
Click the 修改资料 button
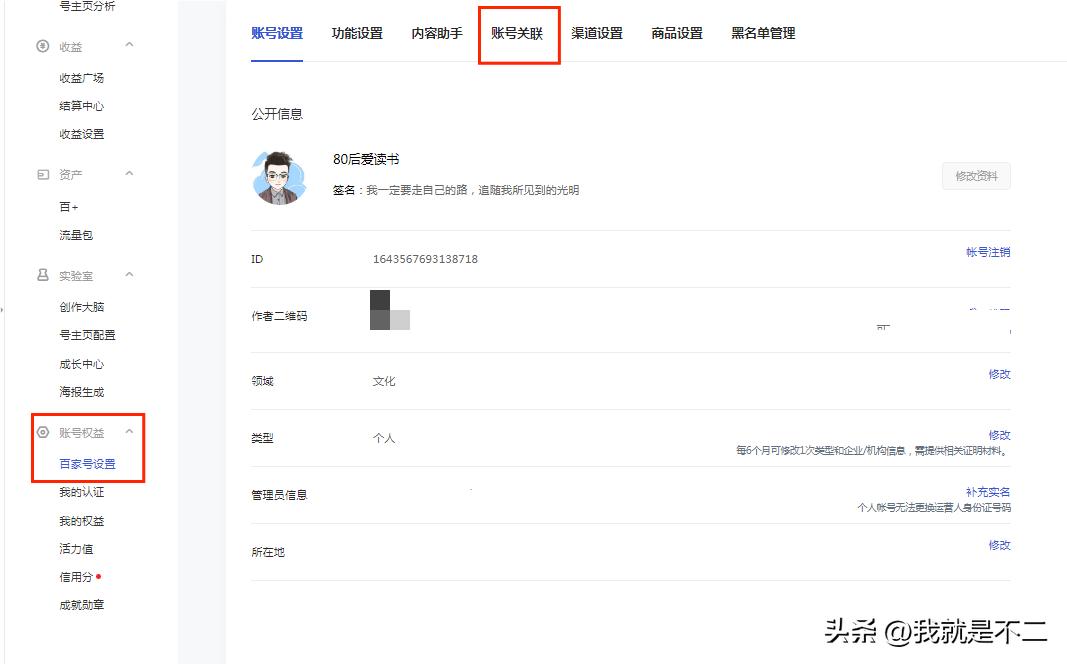975,175
